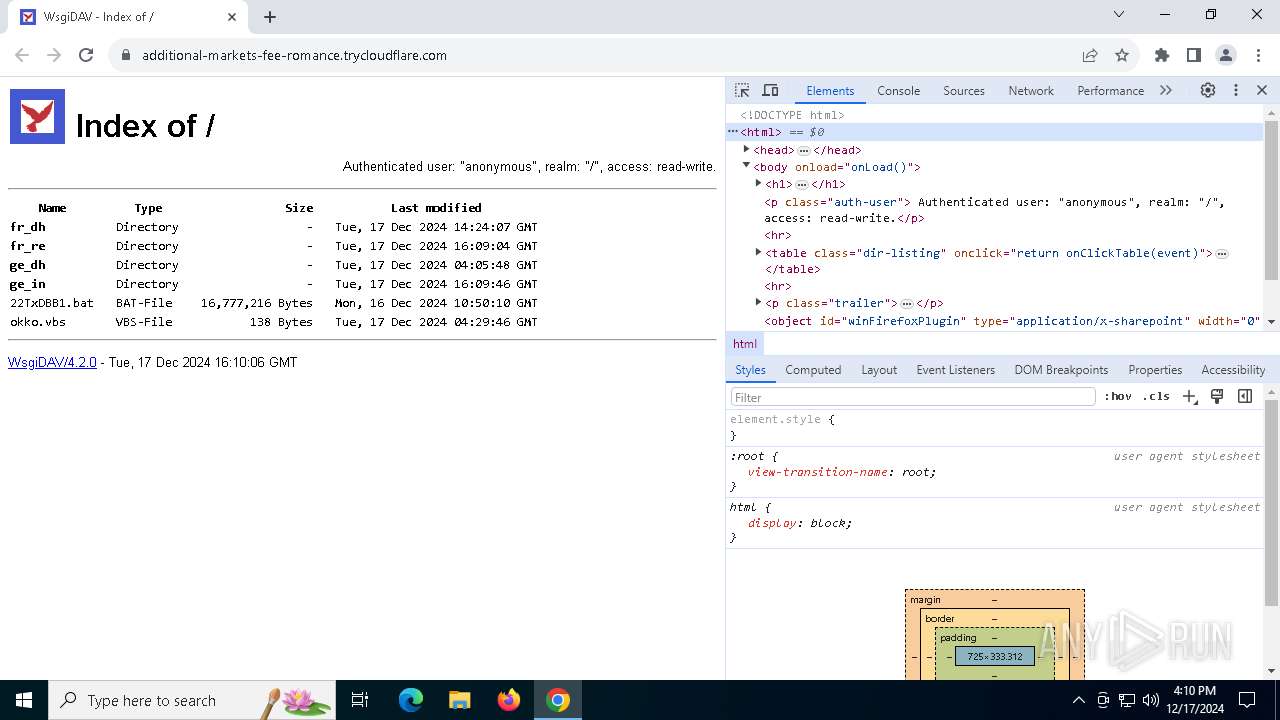Switch to the Sources tab

point(964,90)
